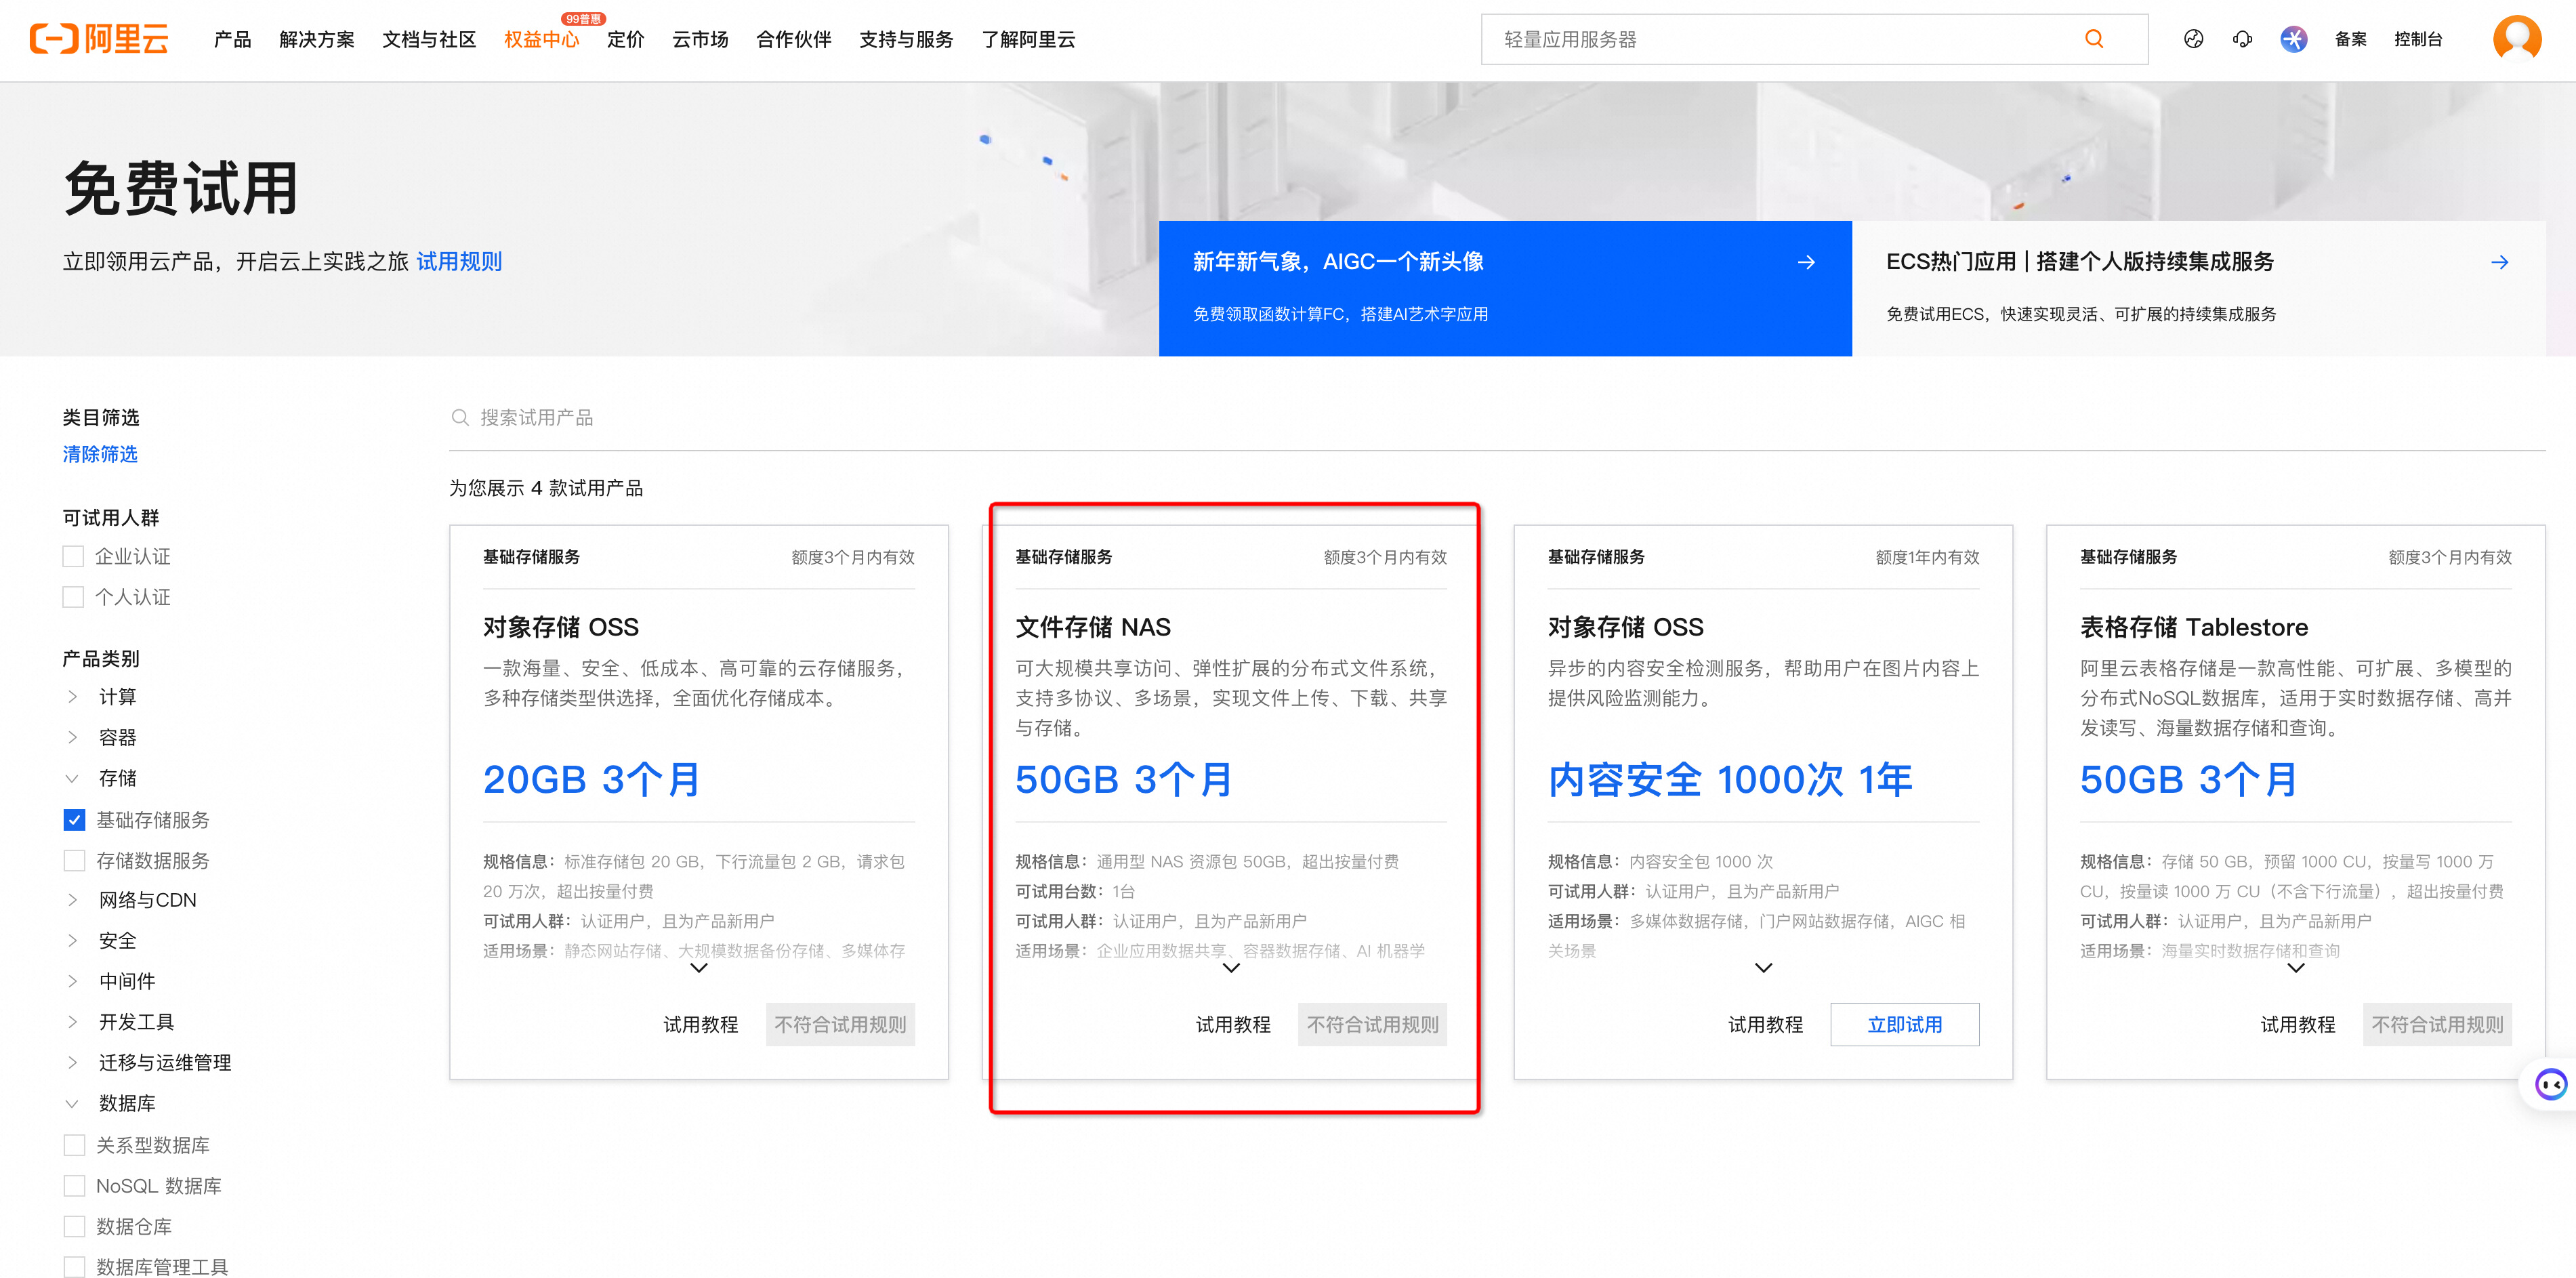The width and height of the screenshot is (2576, 1278).
Task: Open the globe language icon in header
Action: [2194, 39]
